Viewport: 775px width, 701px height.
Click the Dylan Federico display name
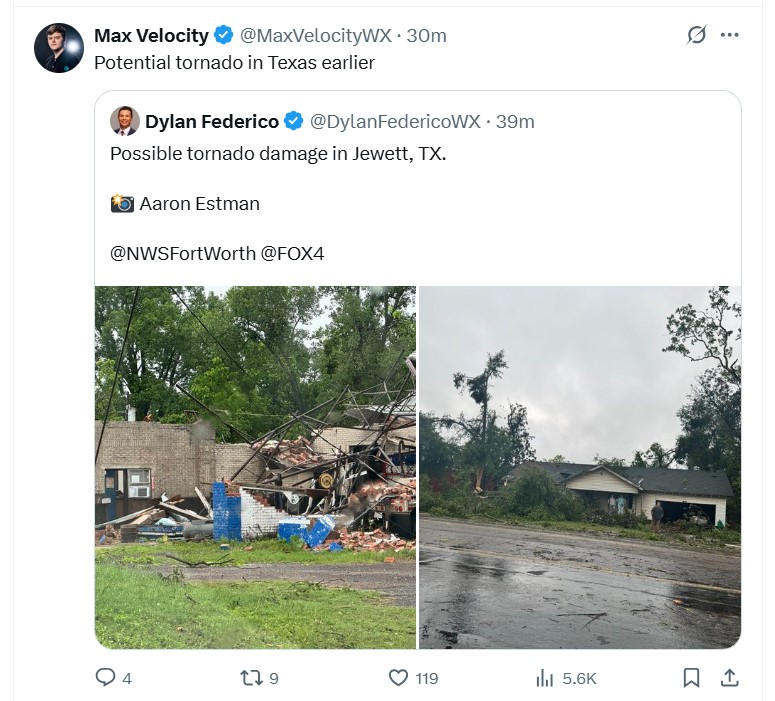pos(212,122)
